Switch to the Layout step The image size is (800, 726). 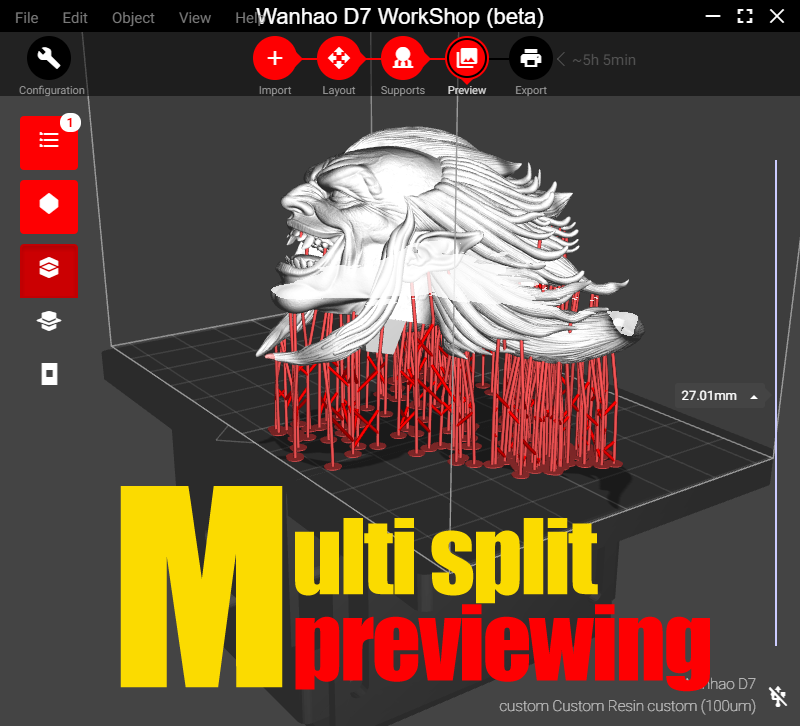(x=339, y=59)
